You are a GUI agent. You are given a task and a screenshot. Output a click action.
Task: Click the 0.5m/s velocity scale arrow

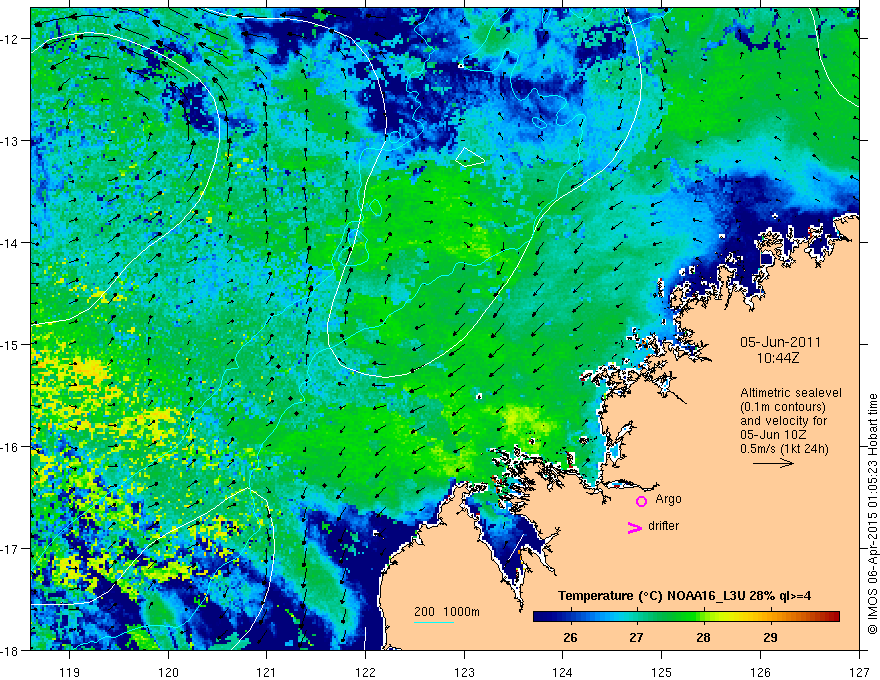(x=773, y=463)
